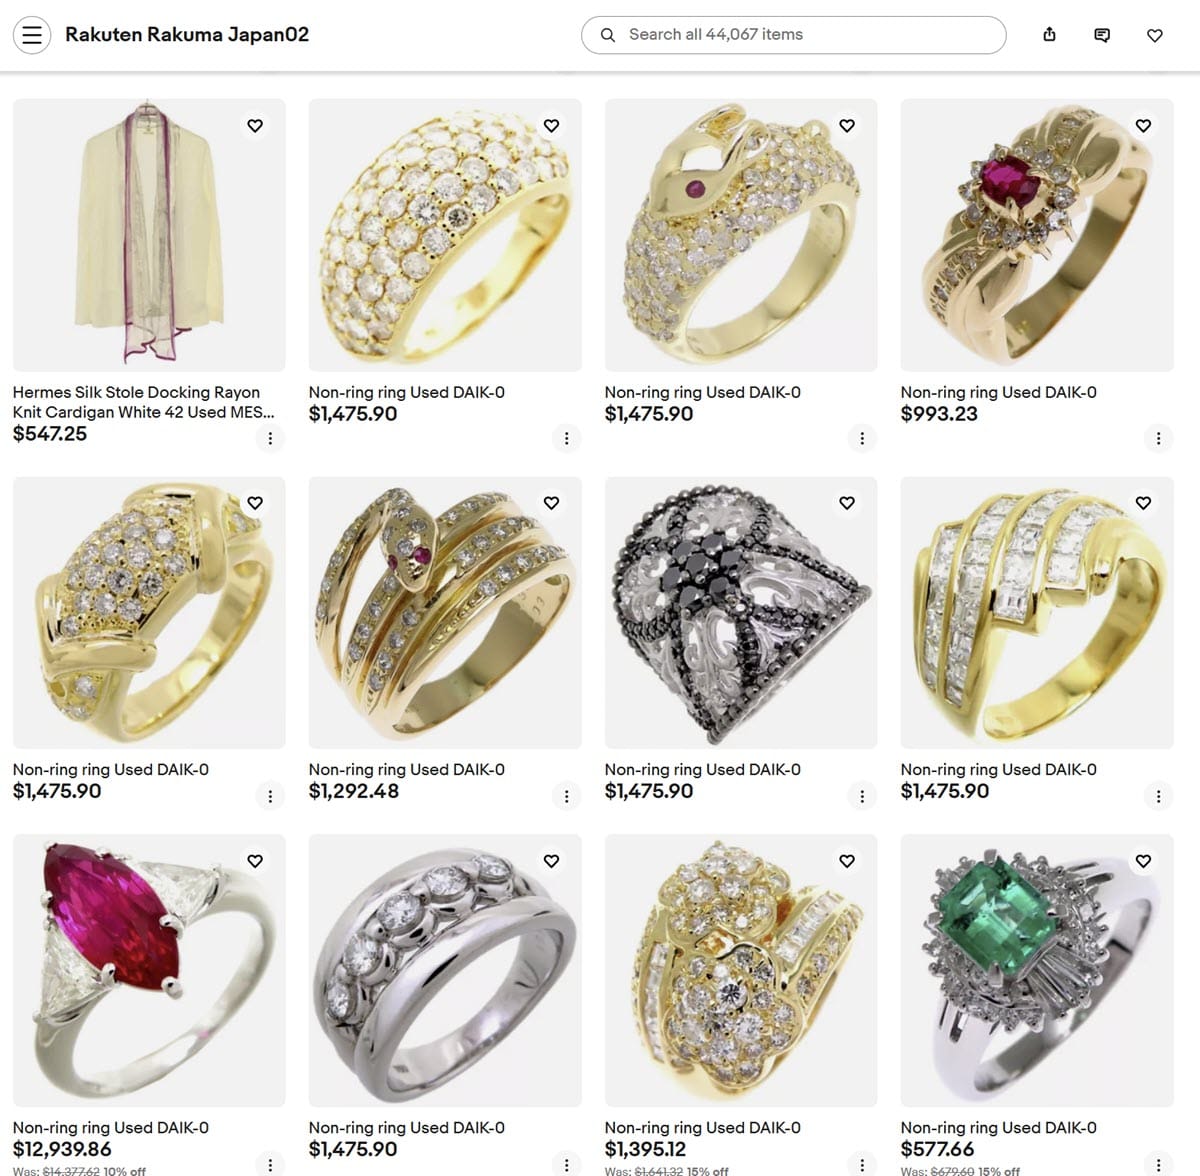Click the share store icon in header
Image resolution: width=1200 pixels, height=1176 pixels.
1049,35
